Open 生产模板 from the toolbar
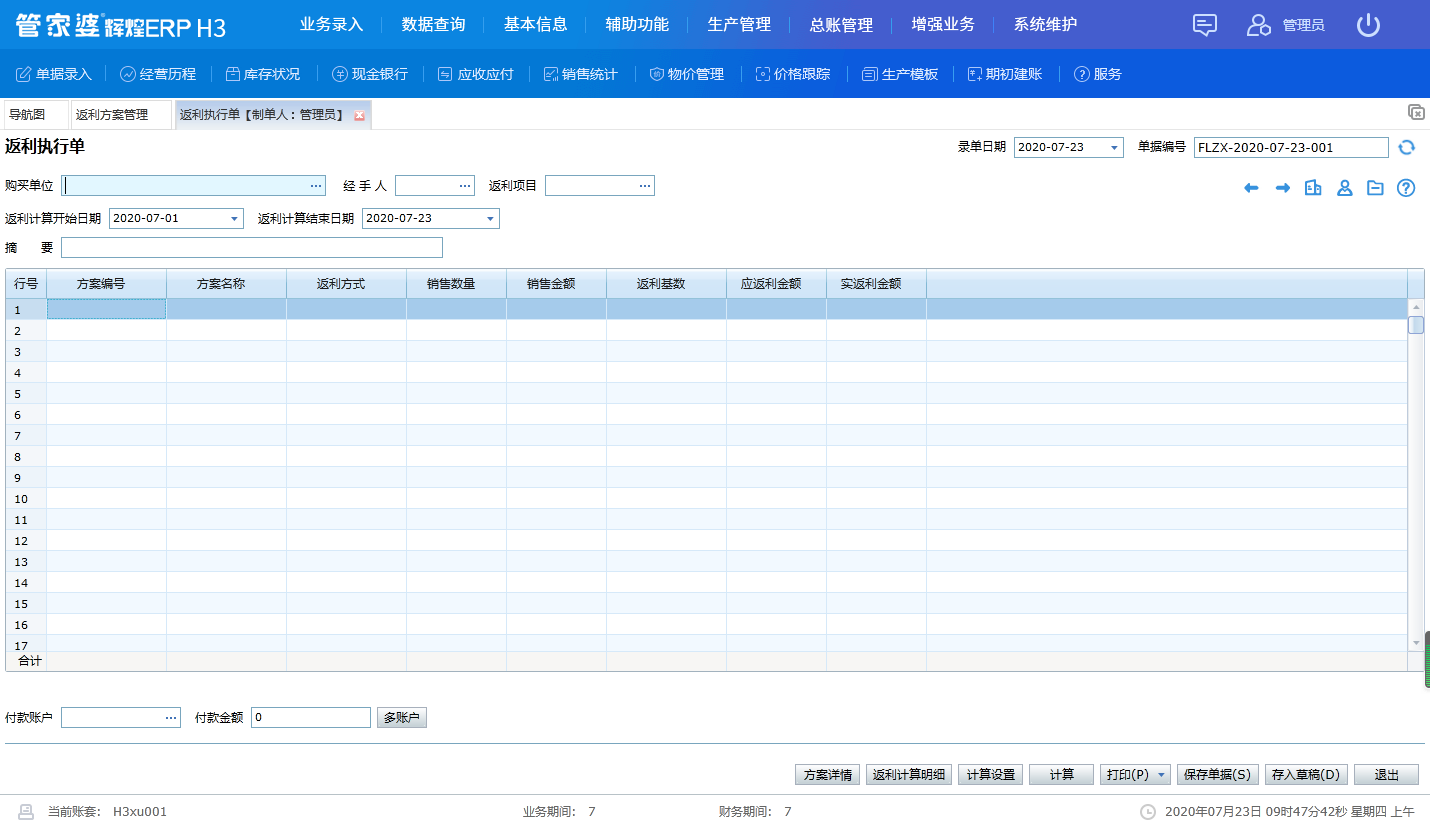 [900, 74]
